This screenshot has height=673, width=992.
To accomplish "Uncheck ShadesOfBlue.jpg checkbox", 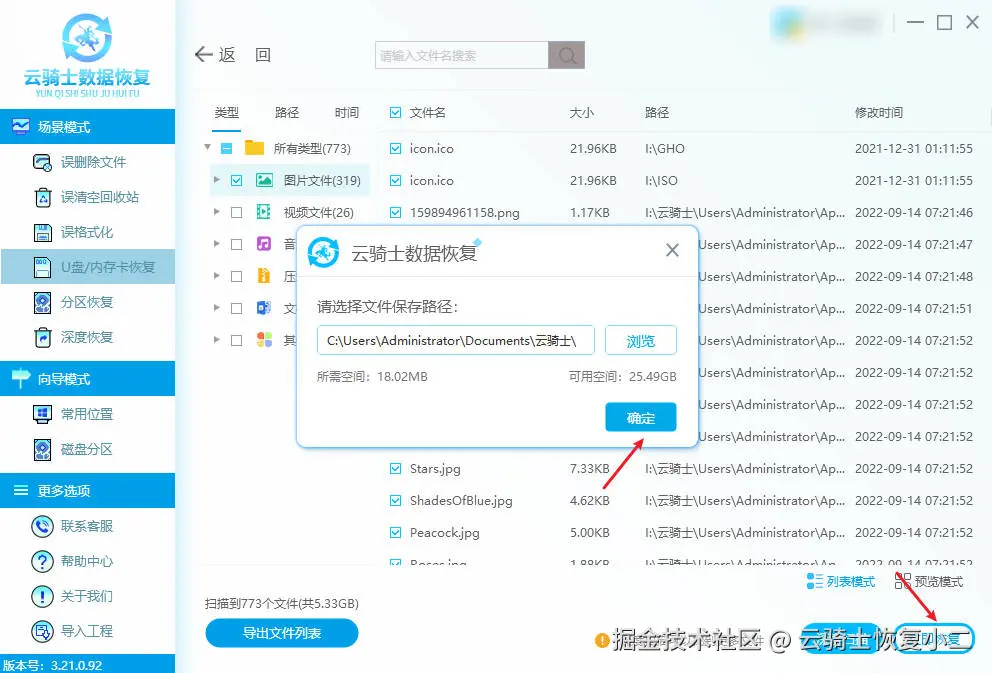I will point(395,501).
